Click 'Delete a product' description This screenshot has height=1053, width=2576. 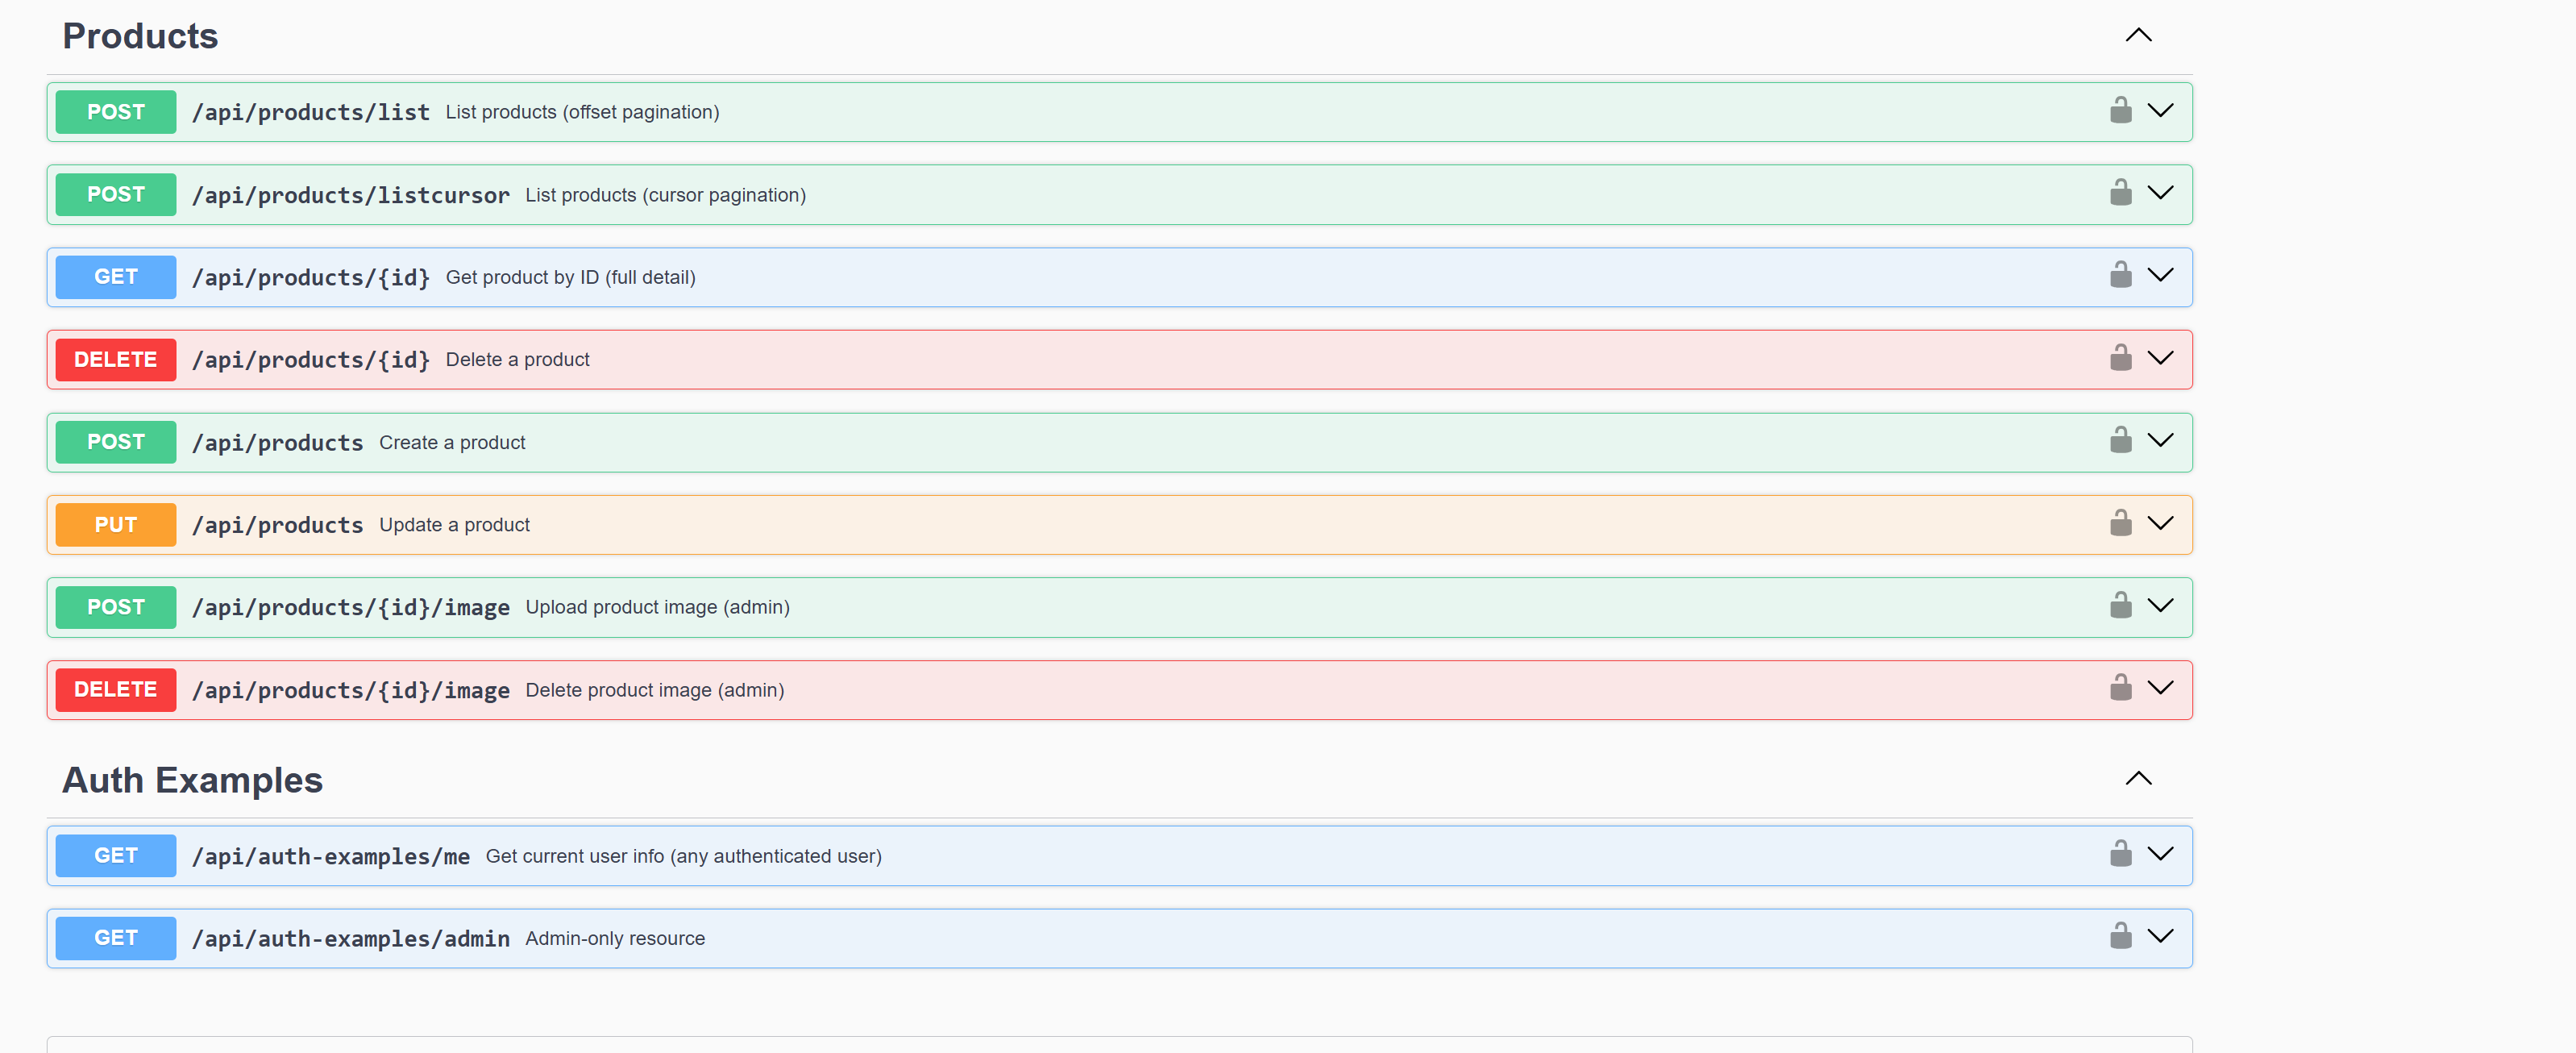point(517,360)
